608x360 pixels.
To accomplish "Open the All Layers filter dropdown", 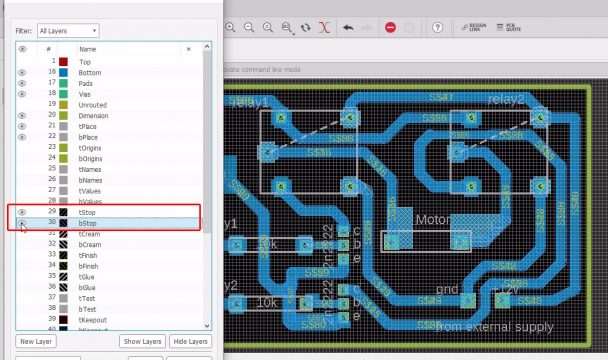I will click(68, 31).
